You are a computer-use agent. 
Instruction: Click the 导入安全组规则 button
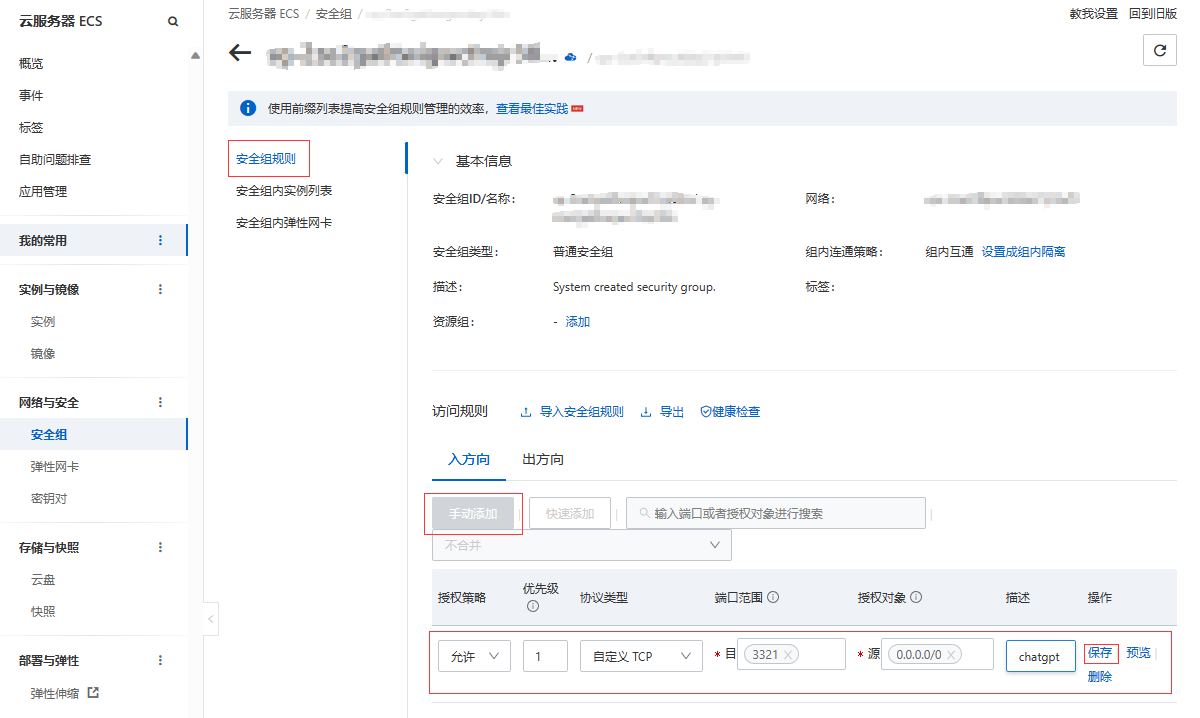pyautogui.click(x=572, y=412)
